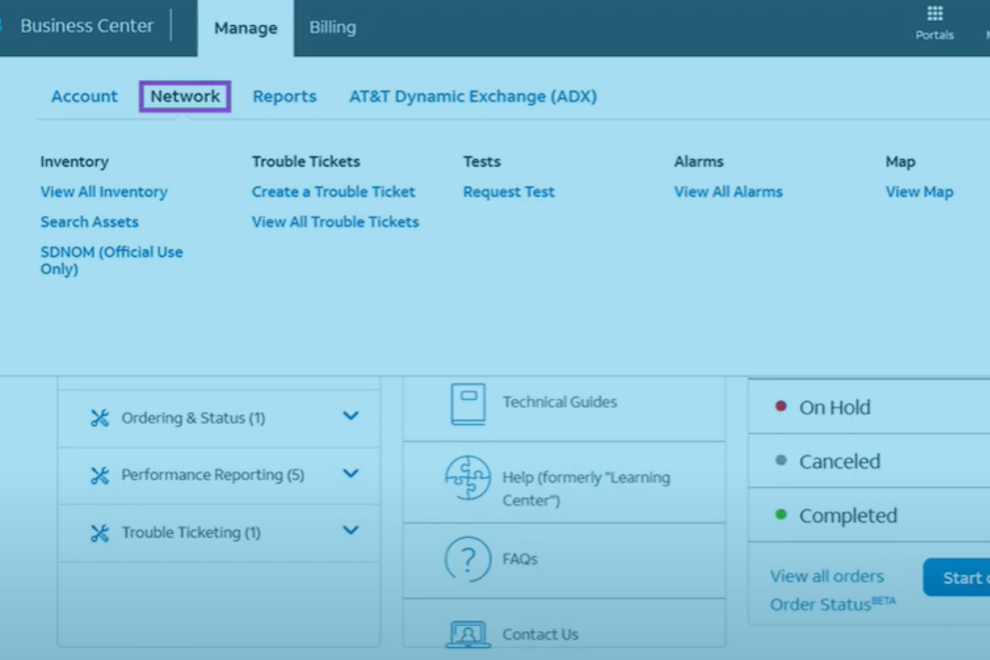990x660 pixels.
Task: Open Order Status BETA link
Action: coord(833,604)
